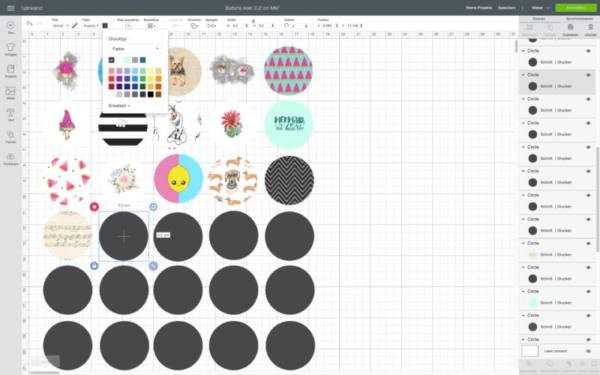Screen dimensions: 600x375
Task: Select the lemon face circle on canvas
Action: click(178, 179)
